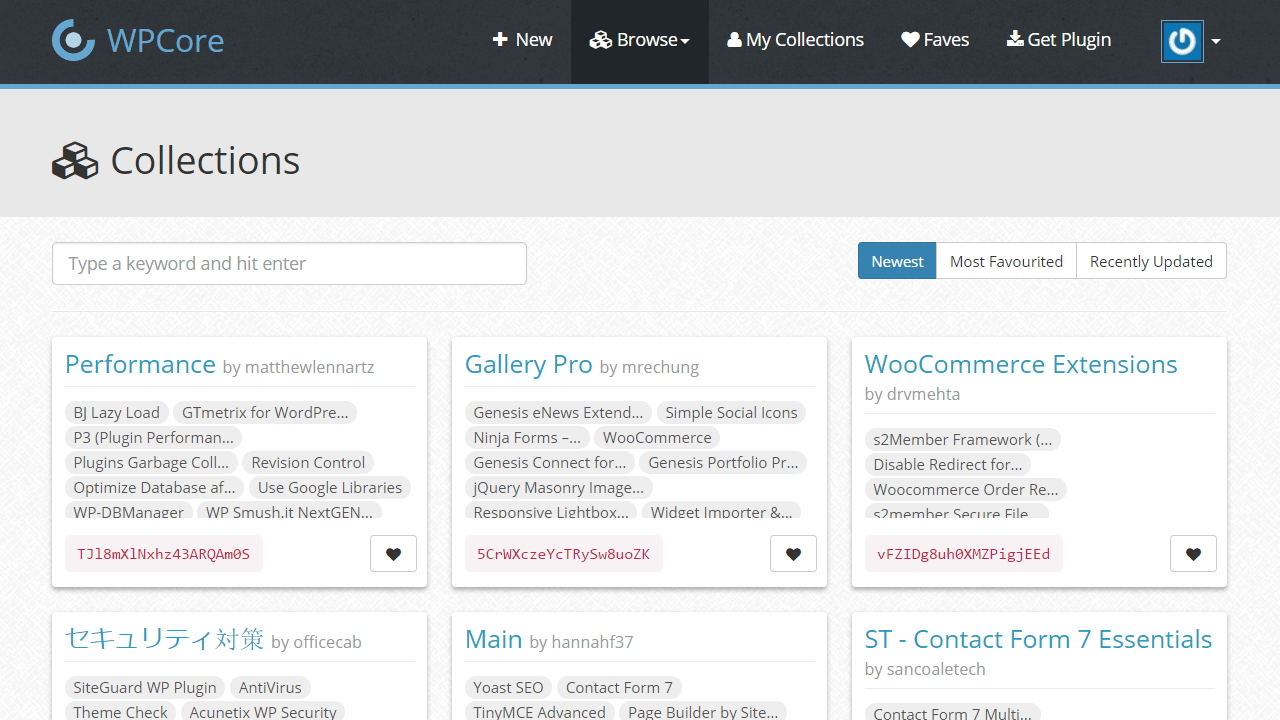
Task: Select the Recently Updated sort tab
Action: click(x=1151, y=261)
